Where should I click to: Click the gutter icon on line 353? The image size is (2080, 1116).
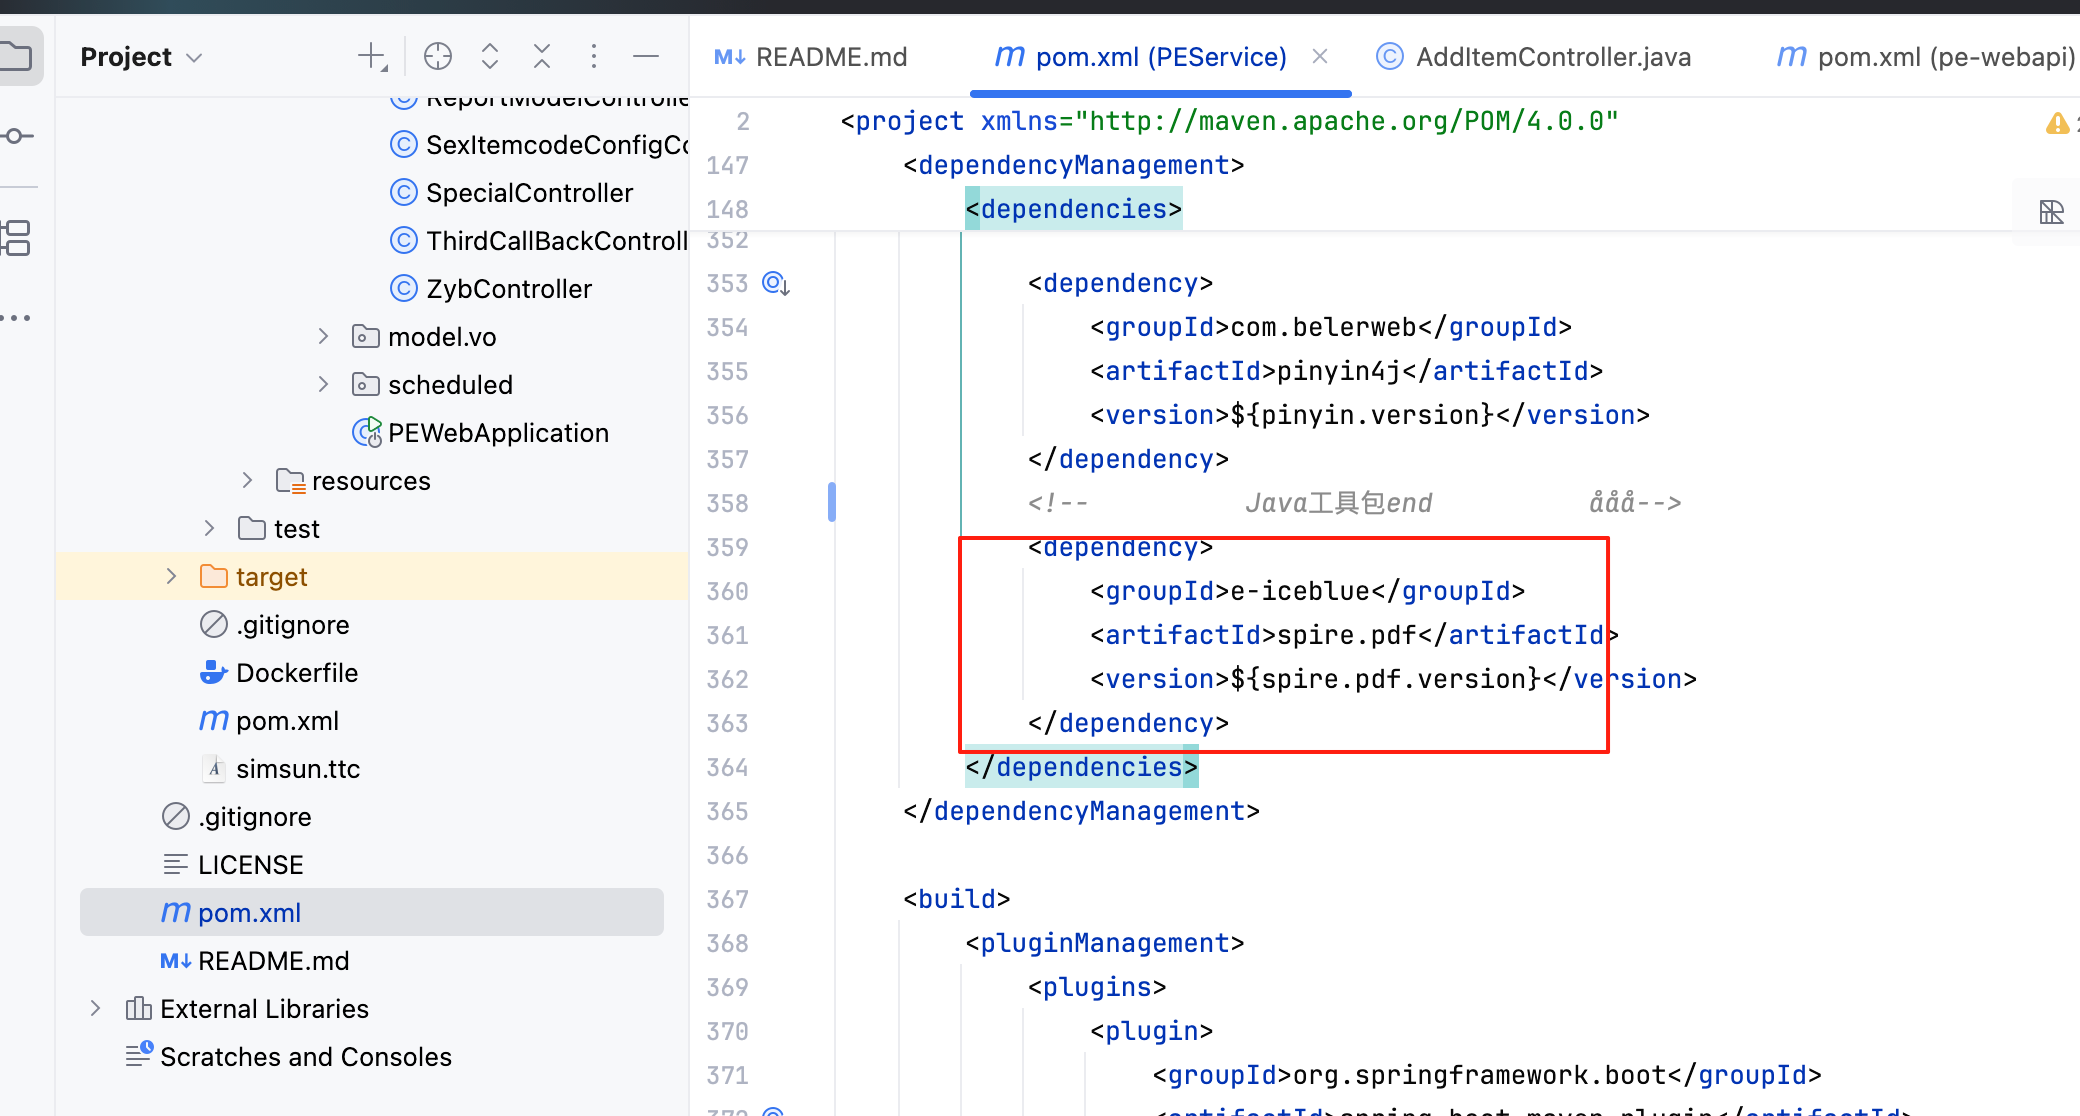click(776, 284)
